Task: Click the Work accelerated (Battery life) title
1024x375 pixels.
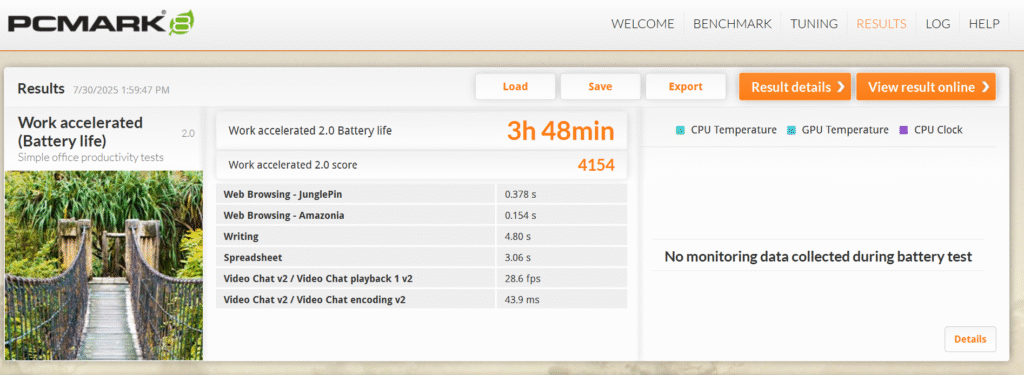Action: pos(80,131)
